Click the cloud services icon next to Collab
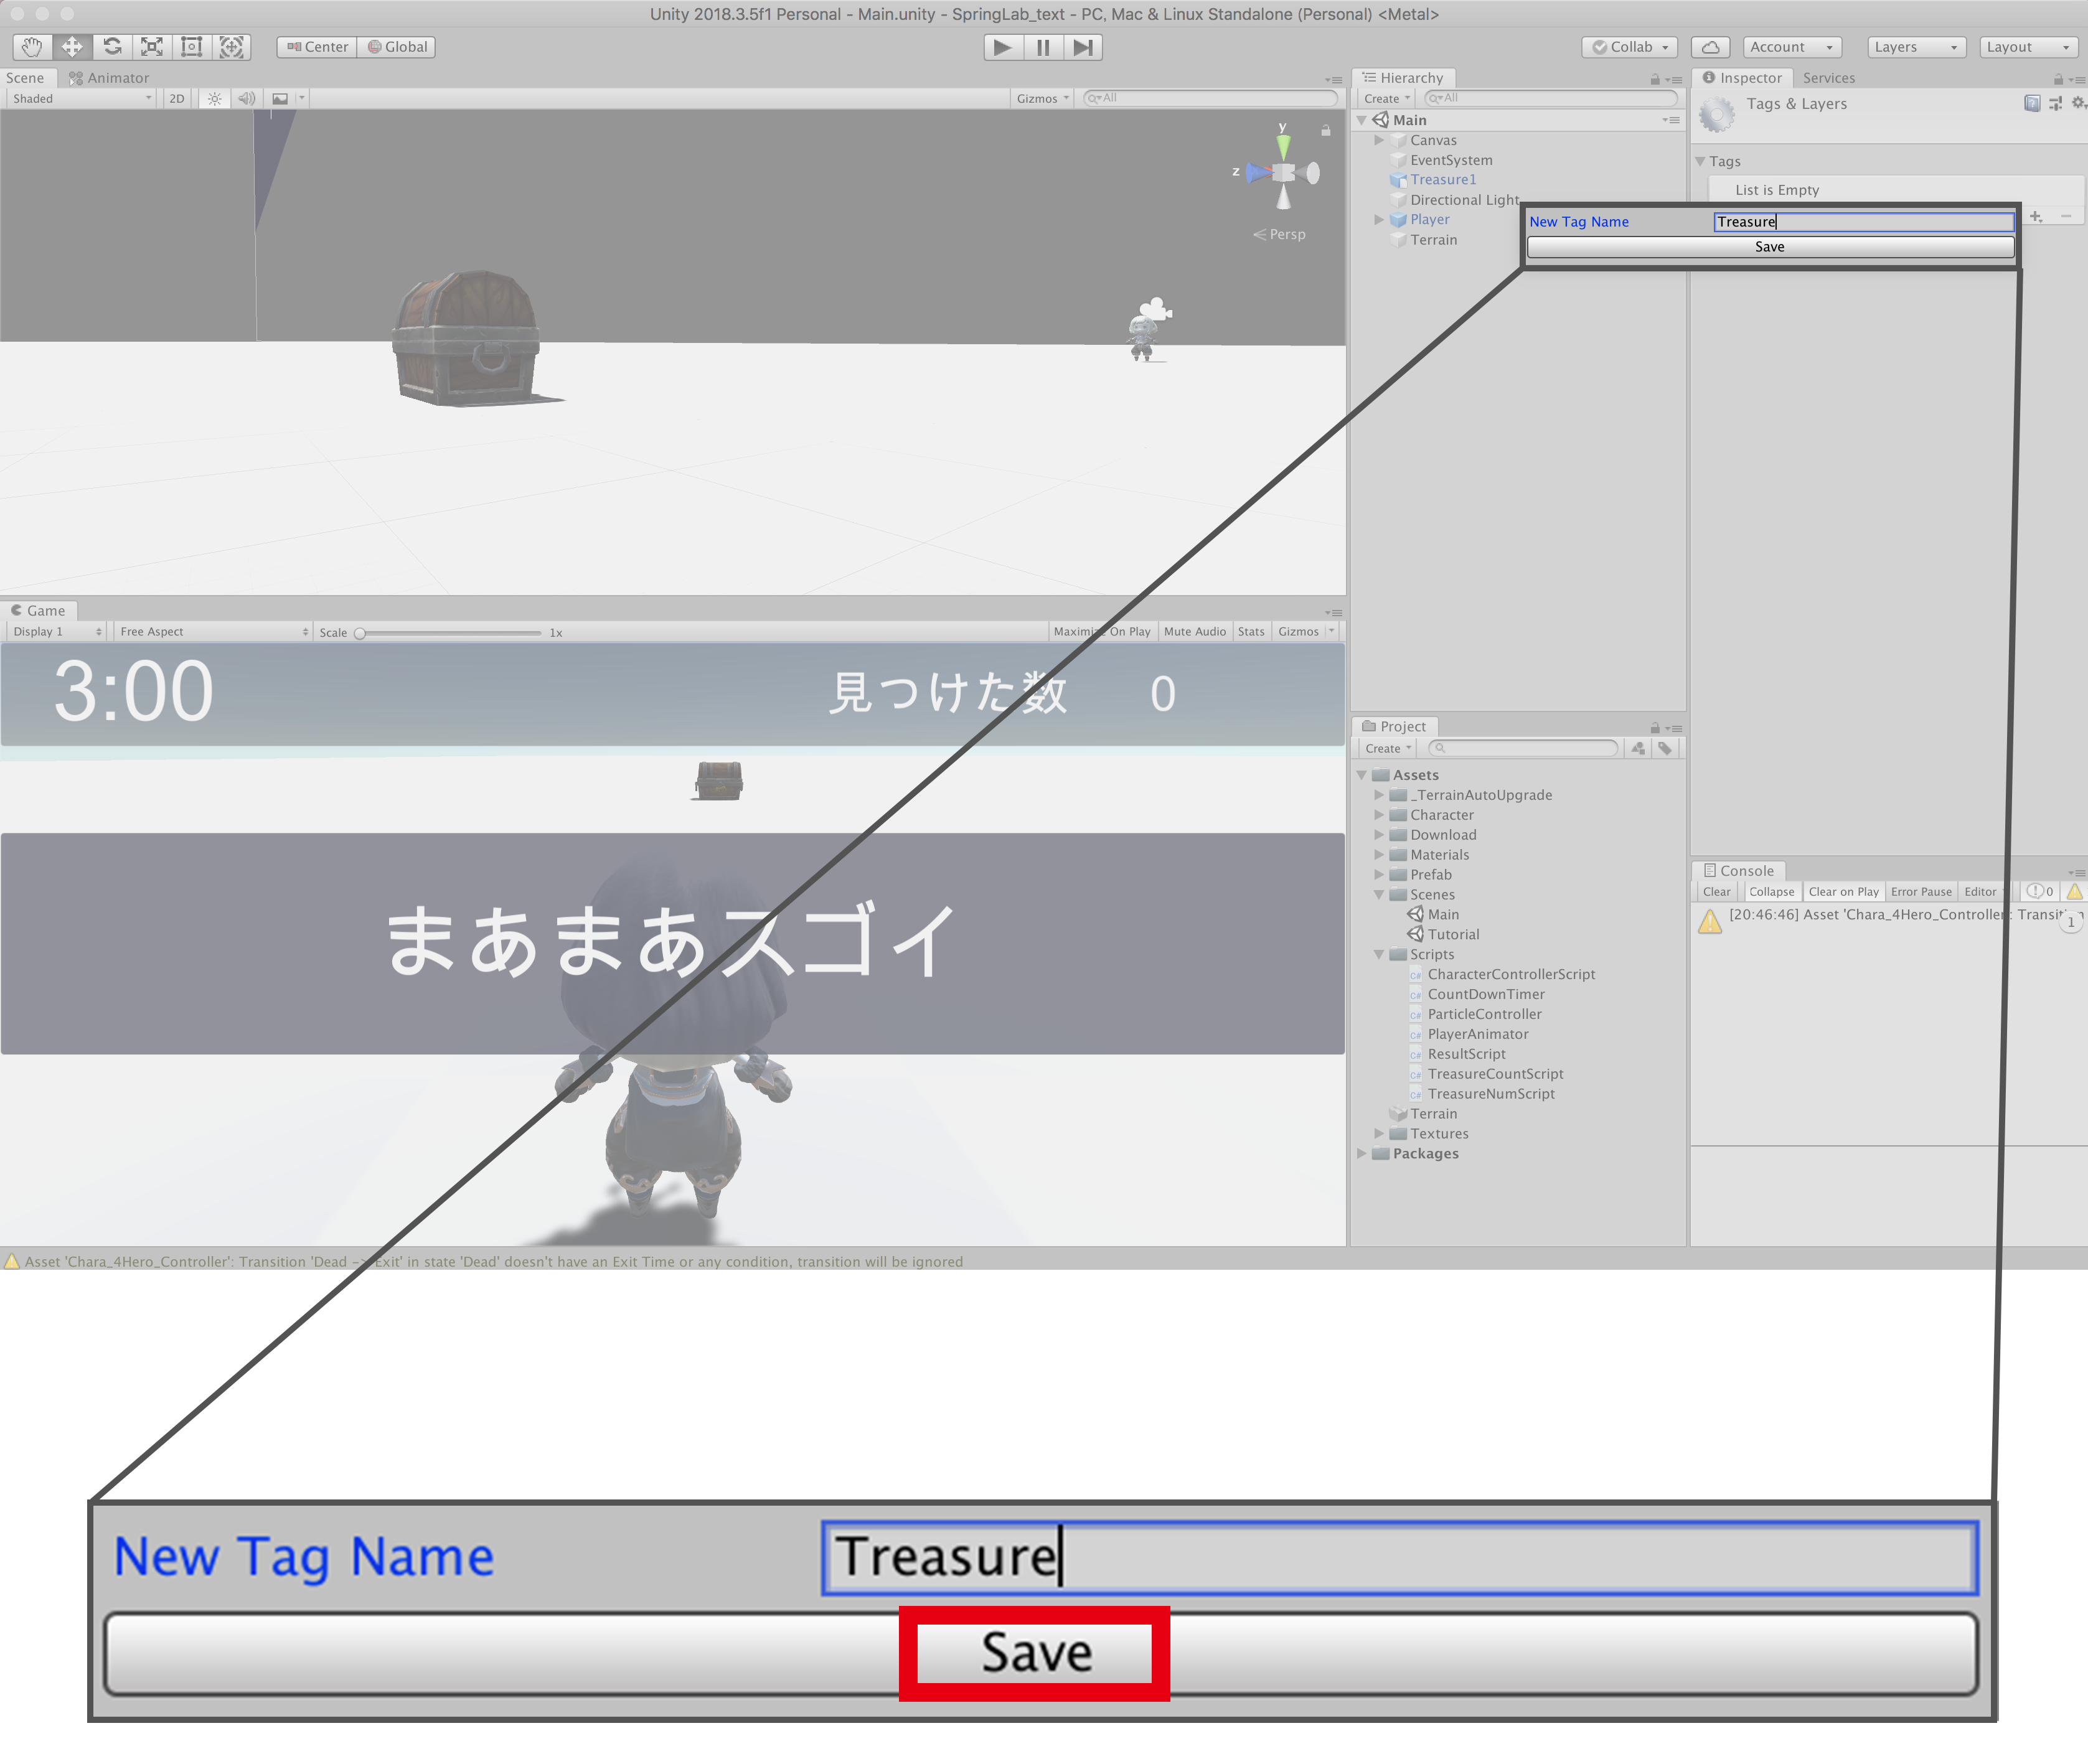2088x1764 pixels. 1710,47
